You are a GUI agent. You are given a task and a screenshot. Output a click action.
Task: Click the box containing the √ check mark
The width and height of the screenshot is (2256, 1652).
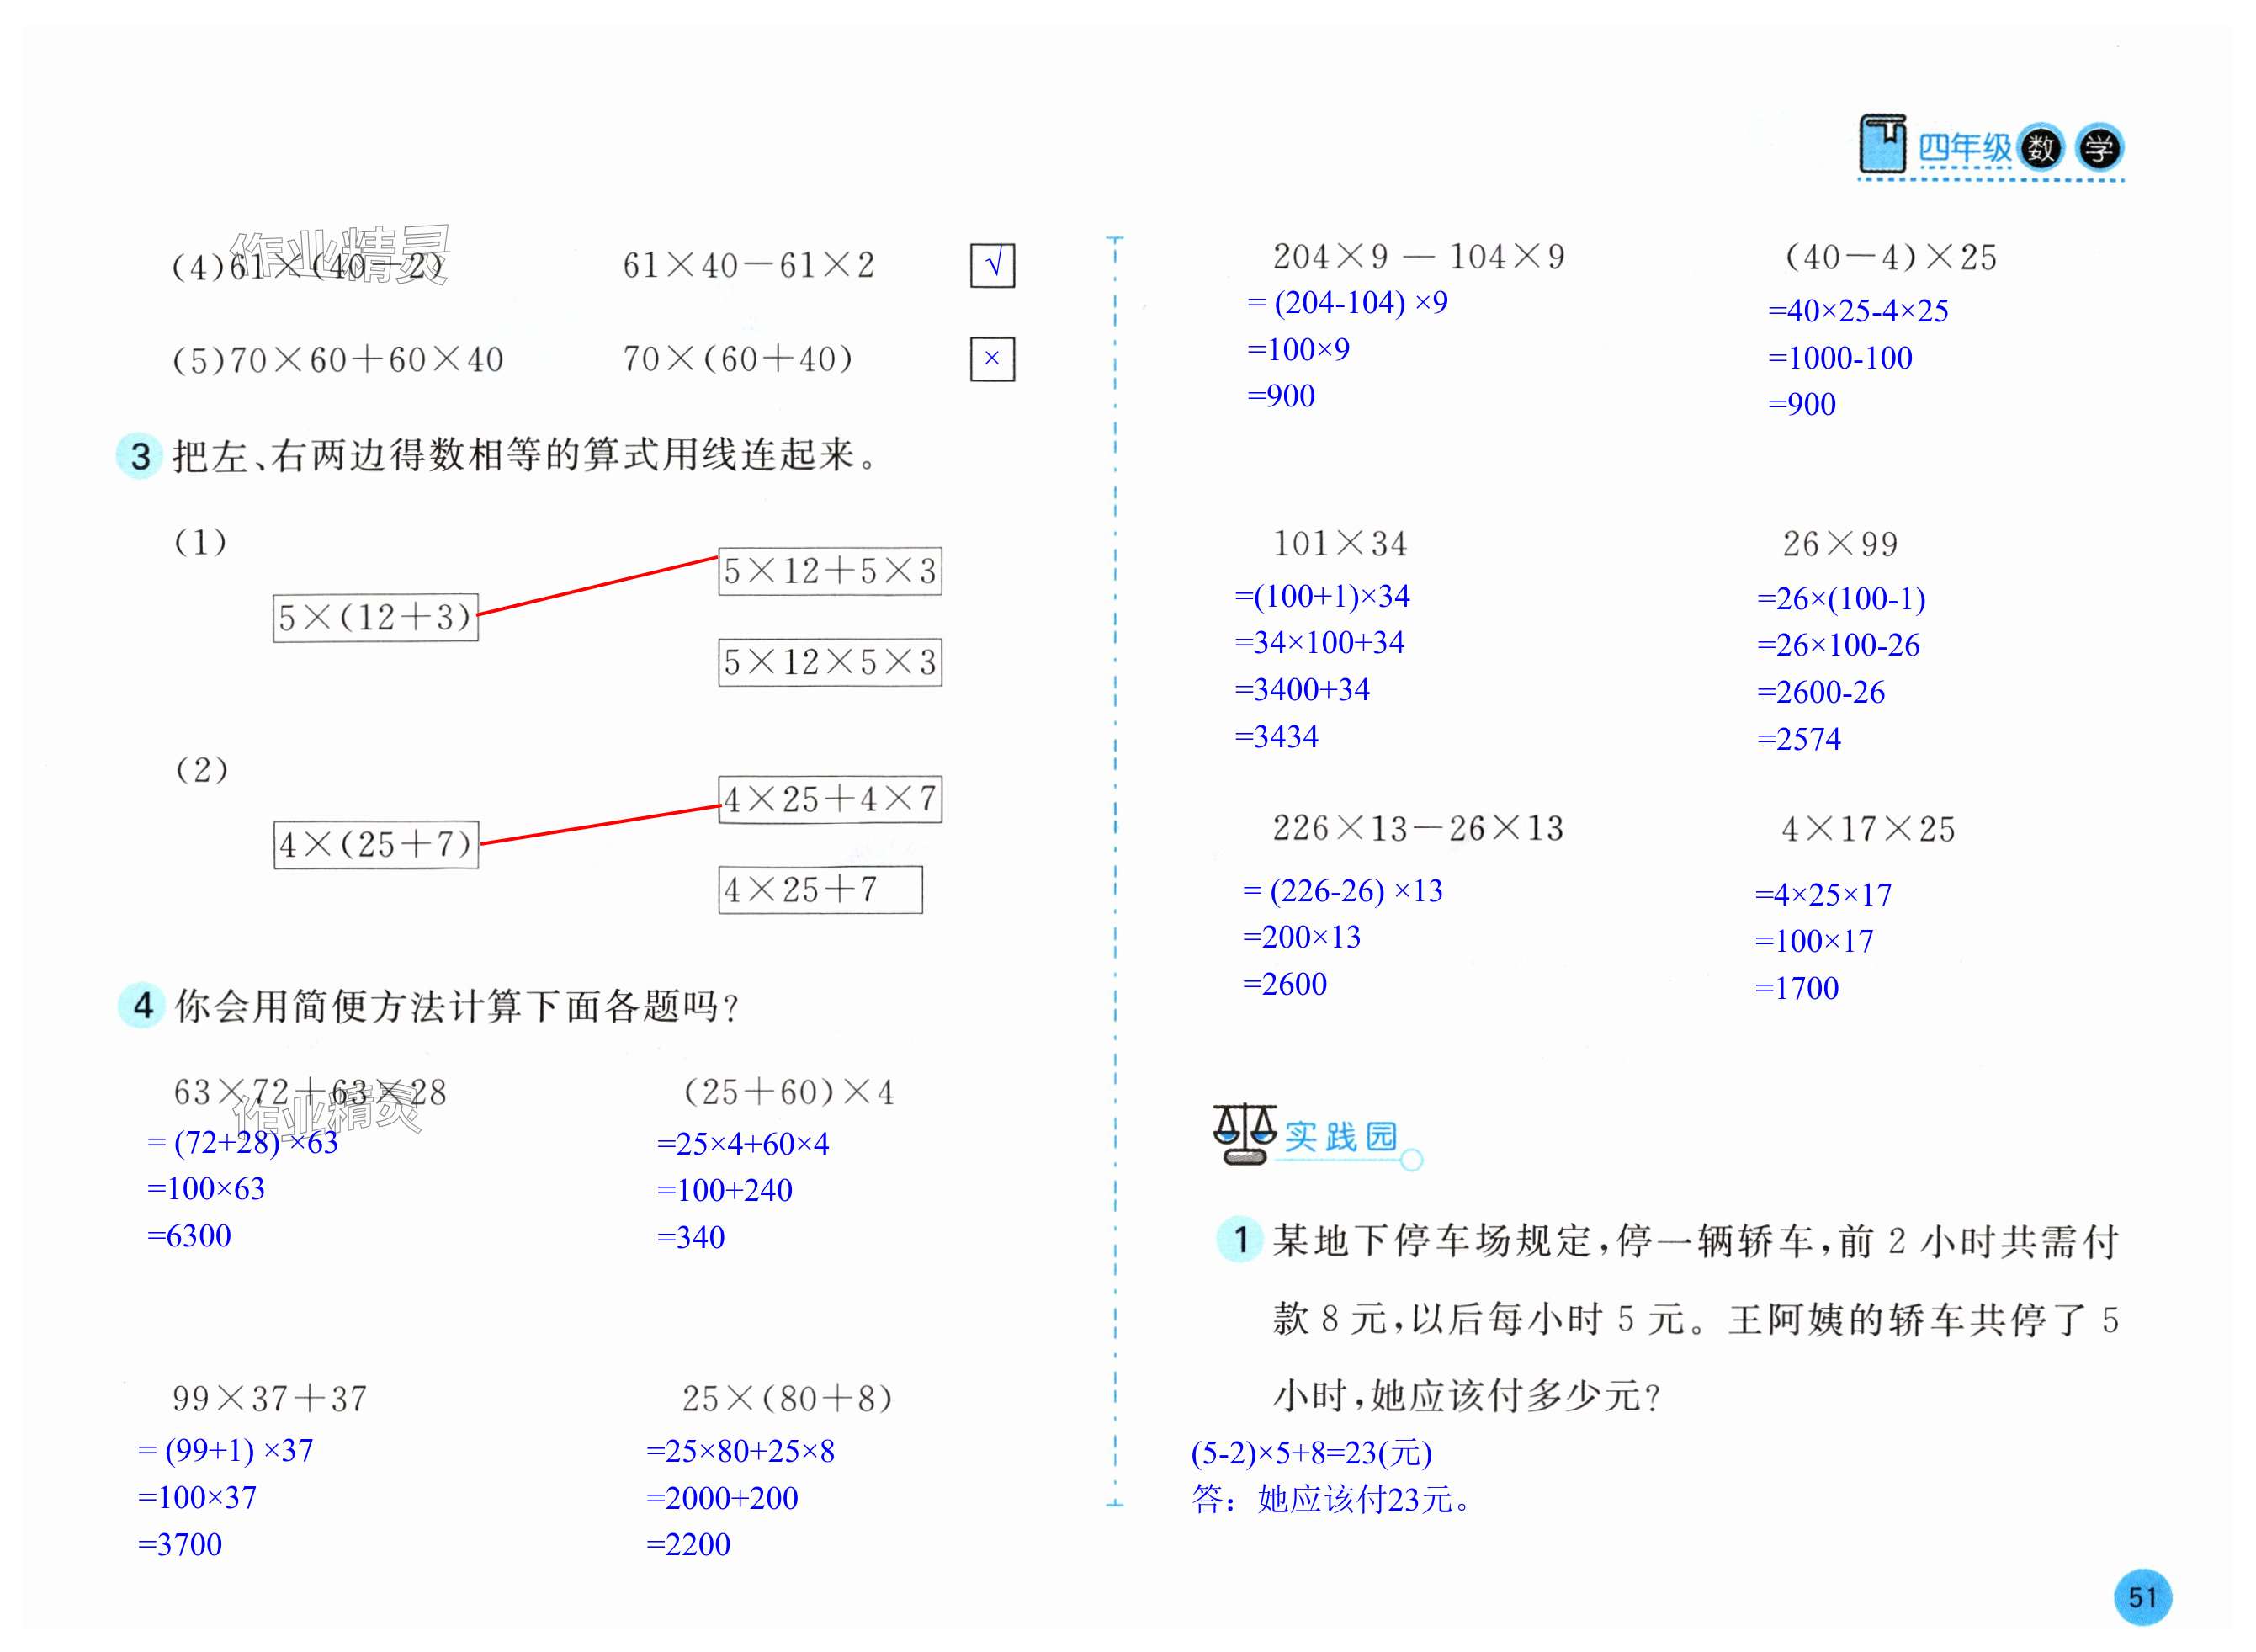[x=992, y=266]
